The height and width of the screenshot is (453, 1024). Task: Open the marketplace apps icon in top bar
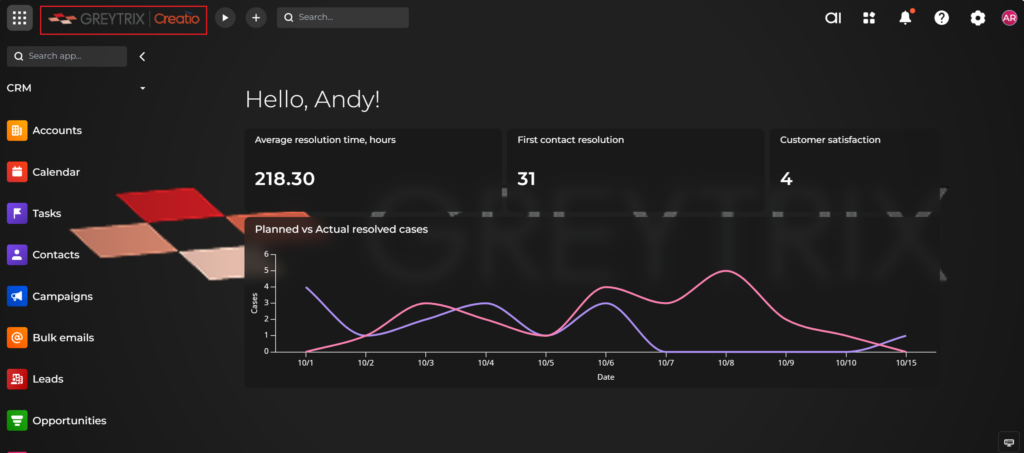click(869, 18)
